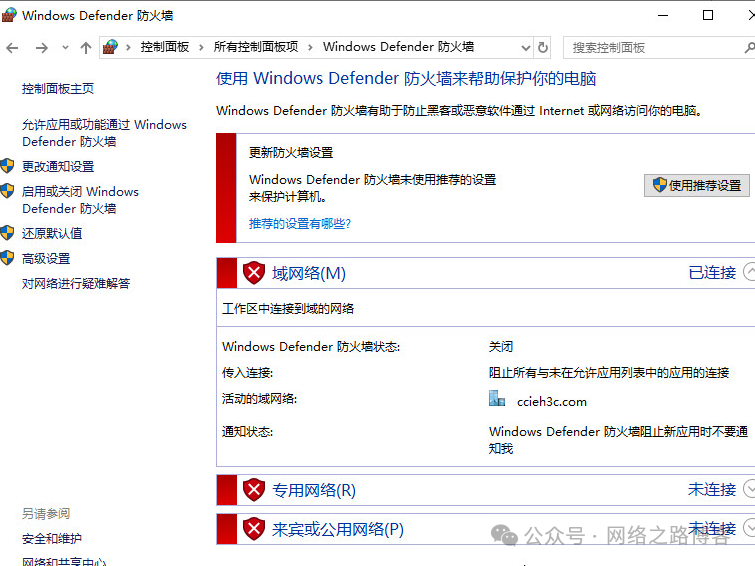The width and height of the screenshot is (755, 566).
Task: Click 还原默认值 link
Action: (x=52, y=234)
